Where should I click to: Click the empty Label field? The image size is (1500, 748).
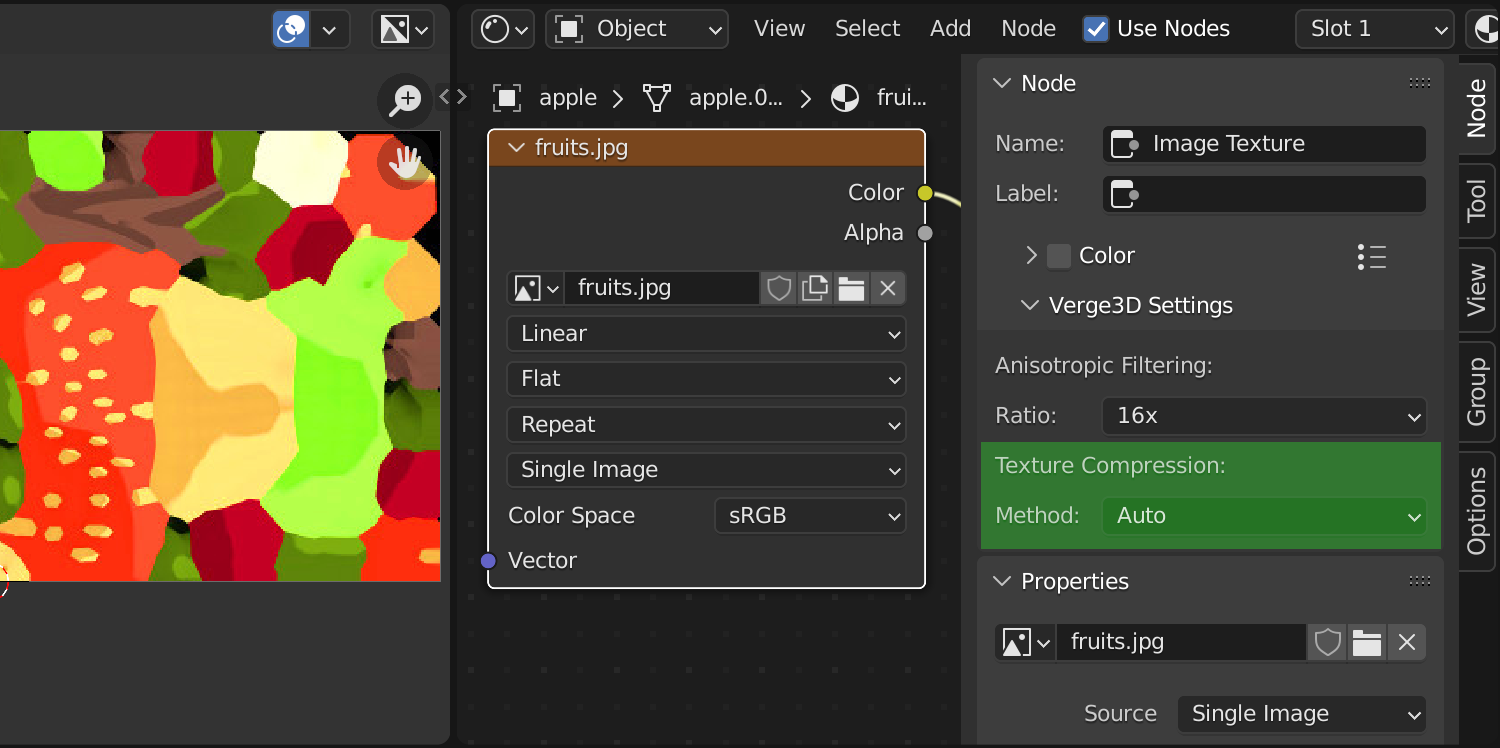pyautogui.click(x=1264, y=194)
